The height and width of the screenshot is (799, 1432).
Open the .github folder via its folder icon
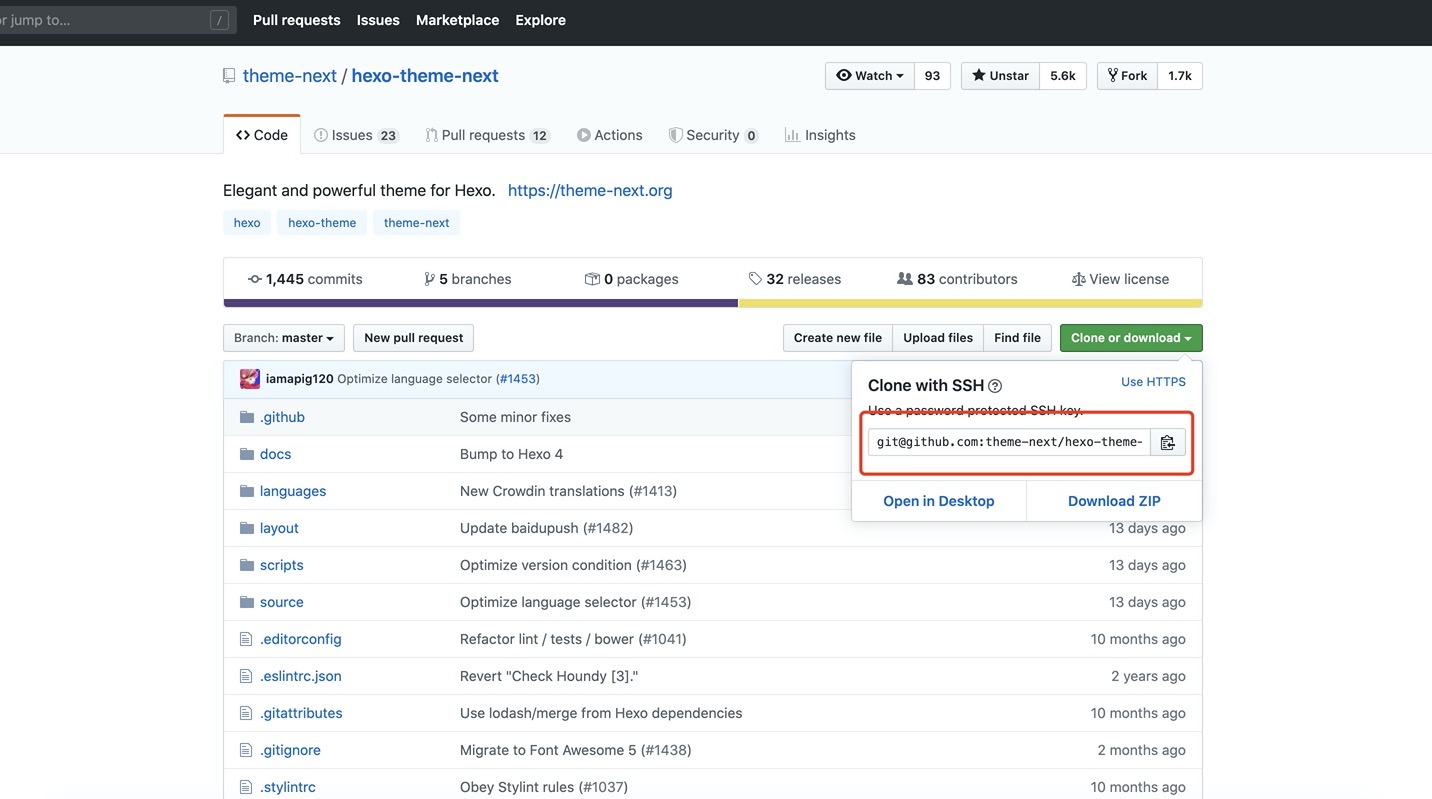click(244, 416)
